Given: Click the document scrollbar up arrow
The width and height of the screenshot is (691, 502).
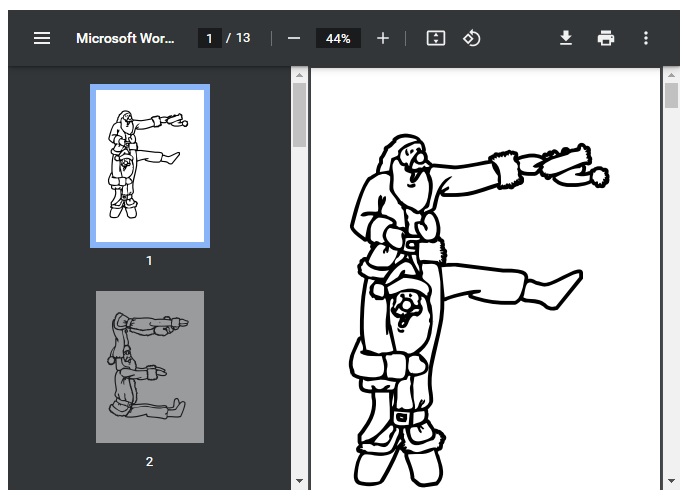Looking at the screenshot, I should (671, 74).
